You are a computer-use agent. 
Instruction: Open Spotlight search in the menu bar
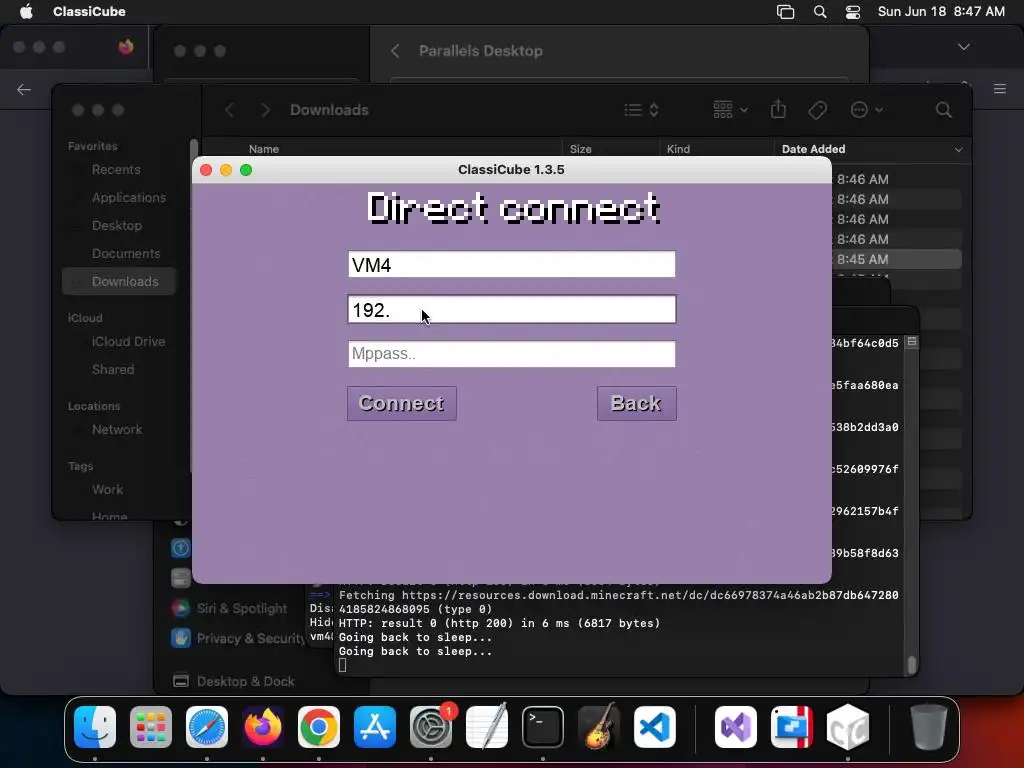pyautogui.click(x=820, y=12)
